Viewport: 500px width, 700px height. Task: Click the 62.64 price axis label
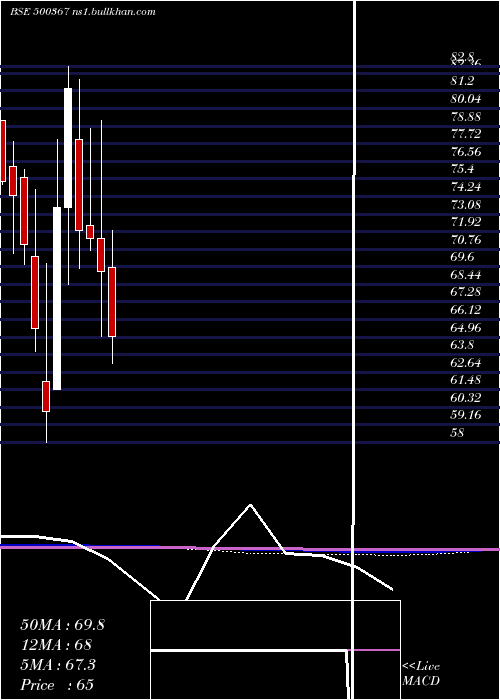(x=466, y=362)
